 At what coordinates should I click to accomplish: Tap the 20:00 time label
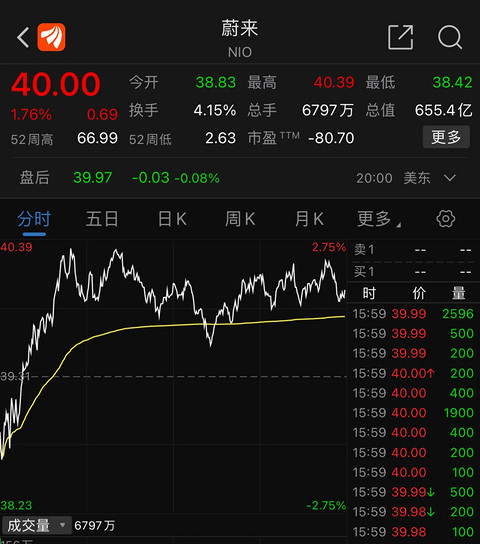click(x=374, y=178)
